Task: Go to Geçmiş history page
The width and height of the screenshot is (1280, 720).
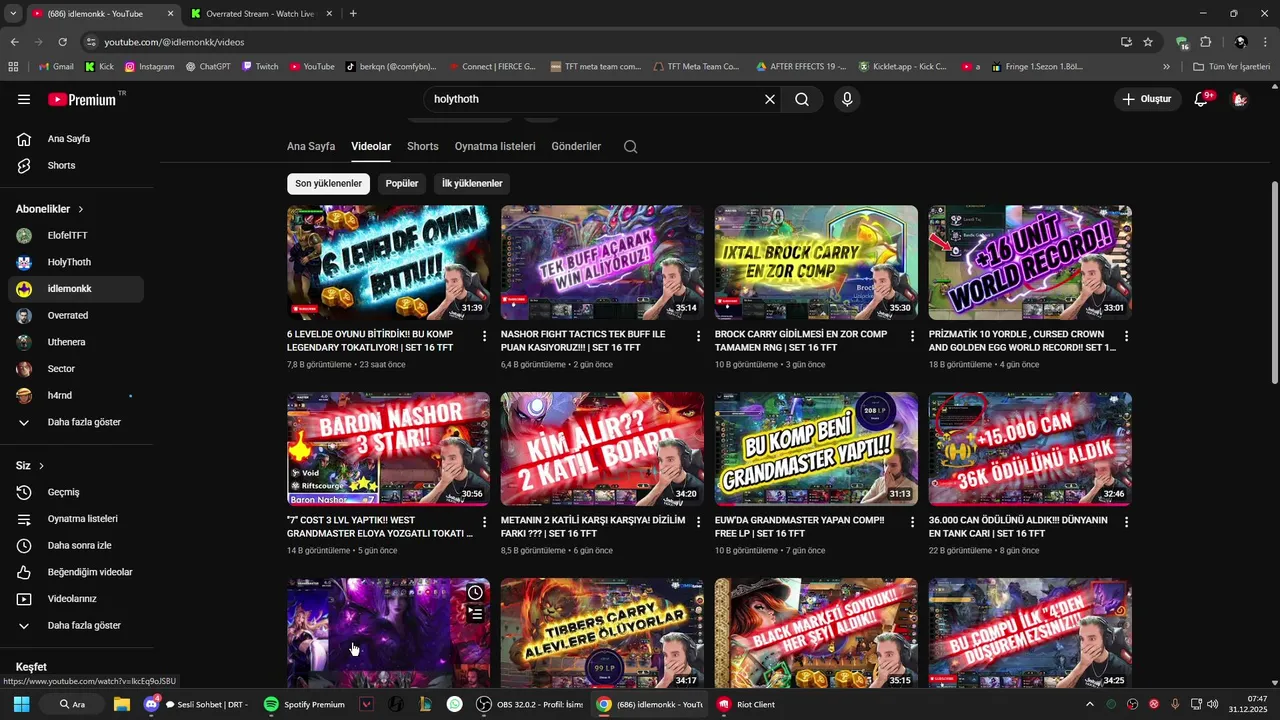Action: coord(76,492)
